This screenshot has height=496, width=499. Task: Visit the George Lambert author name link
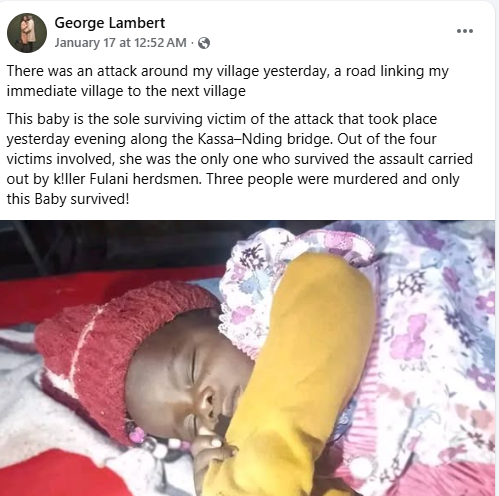click(x=110, y=23)
